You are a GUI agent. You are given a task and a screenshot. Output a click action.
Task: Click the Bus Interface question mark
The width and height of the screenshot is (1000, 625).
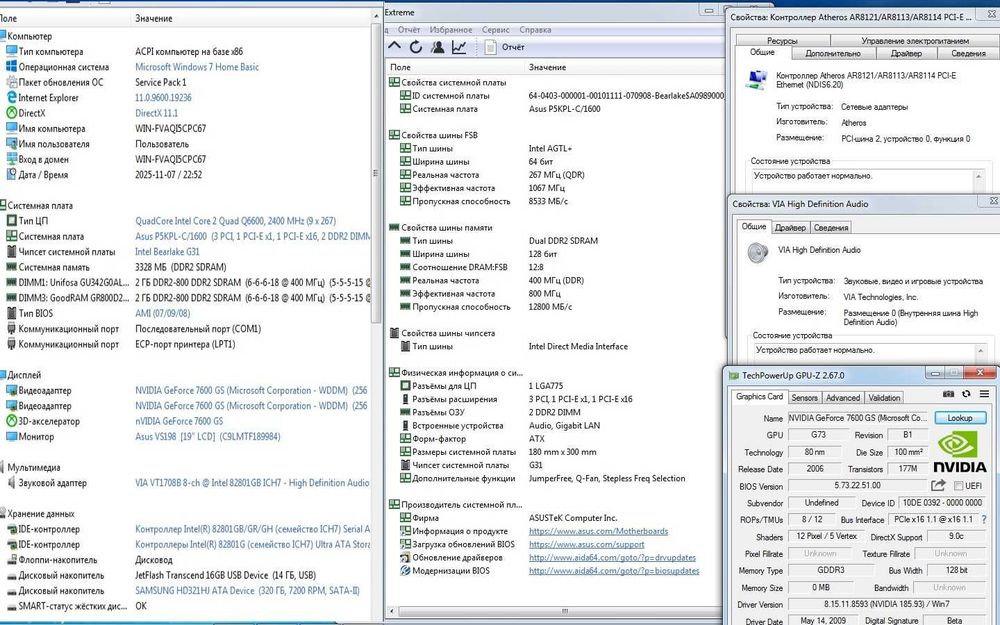(981, 520)
